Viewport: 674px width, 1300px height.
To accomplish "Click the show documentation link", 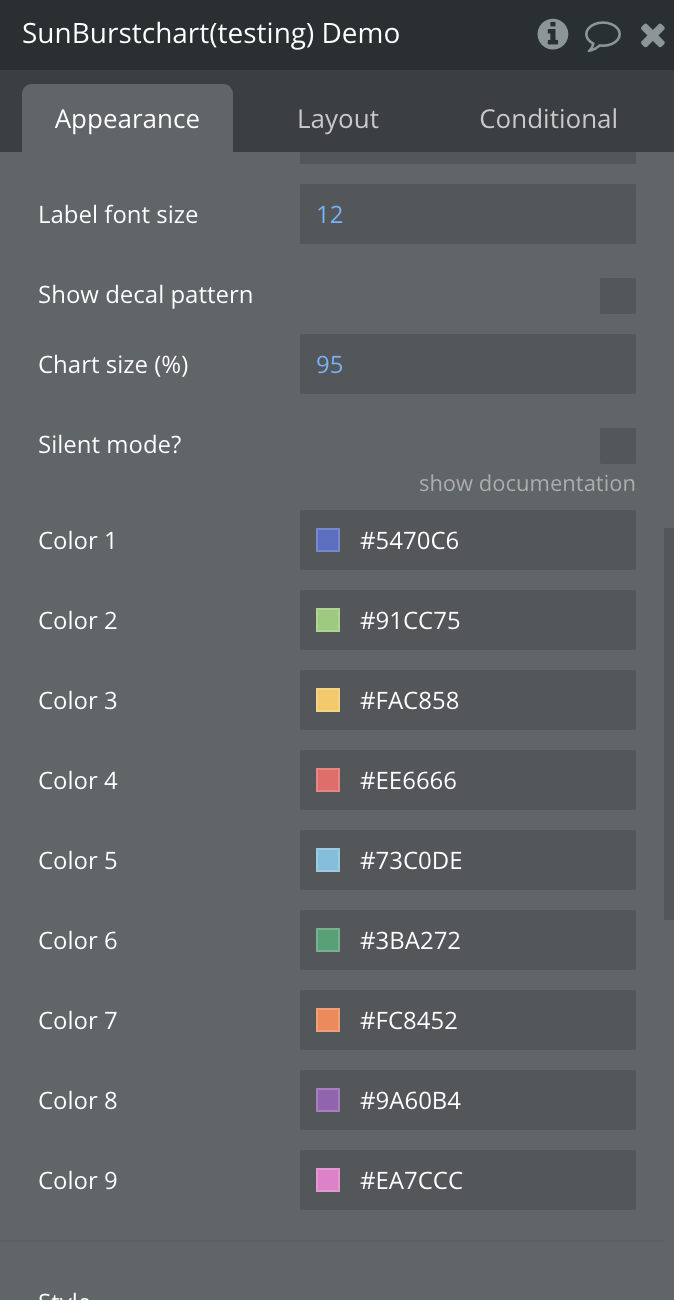I will (x=527, y=484).
